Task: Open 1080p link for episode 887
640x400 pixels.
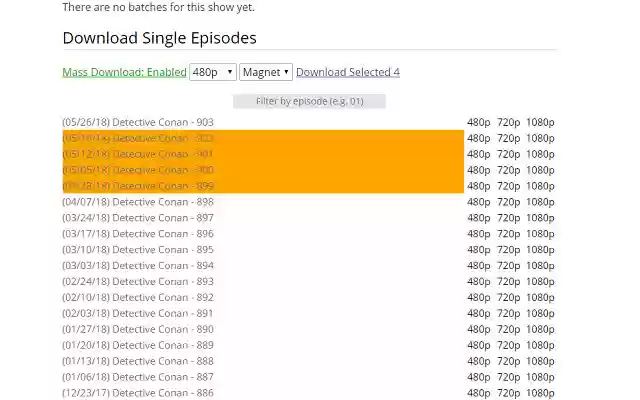Action: point(540,377)
